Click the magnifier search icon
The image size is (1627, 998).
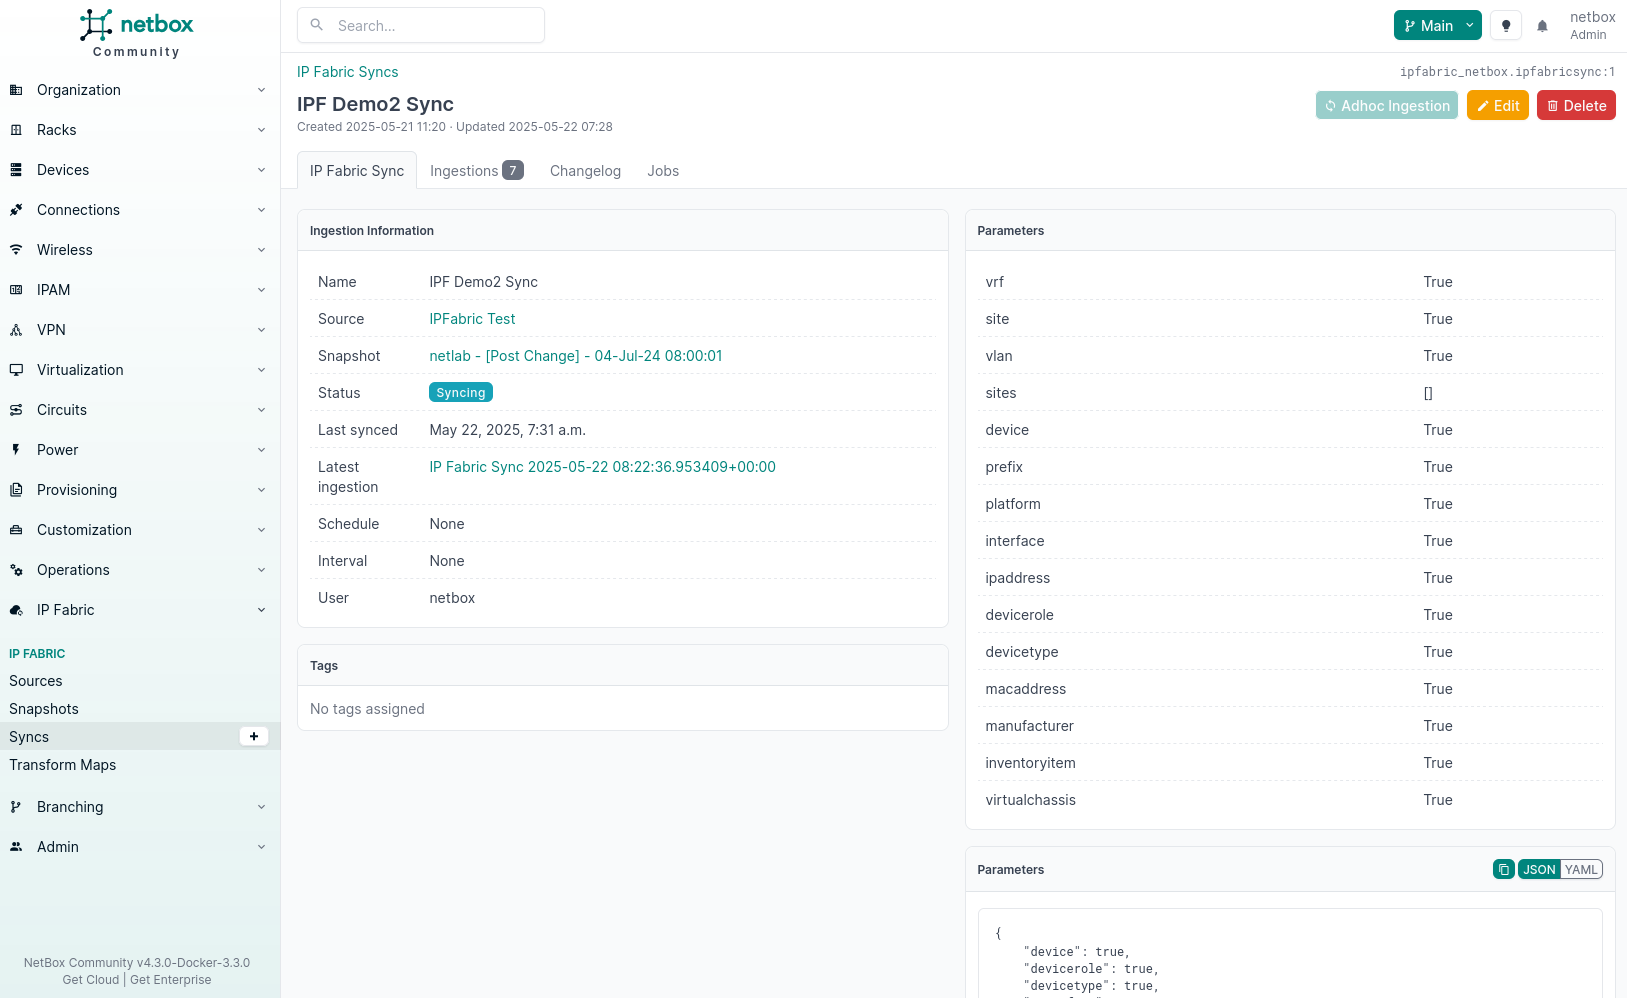pyautogui.click(x=317, y=25)
